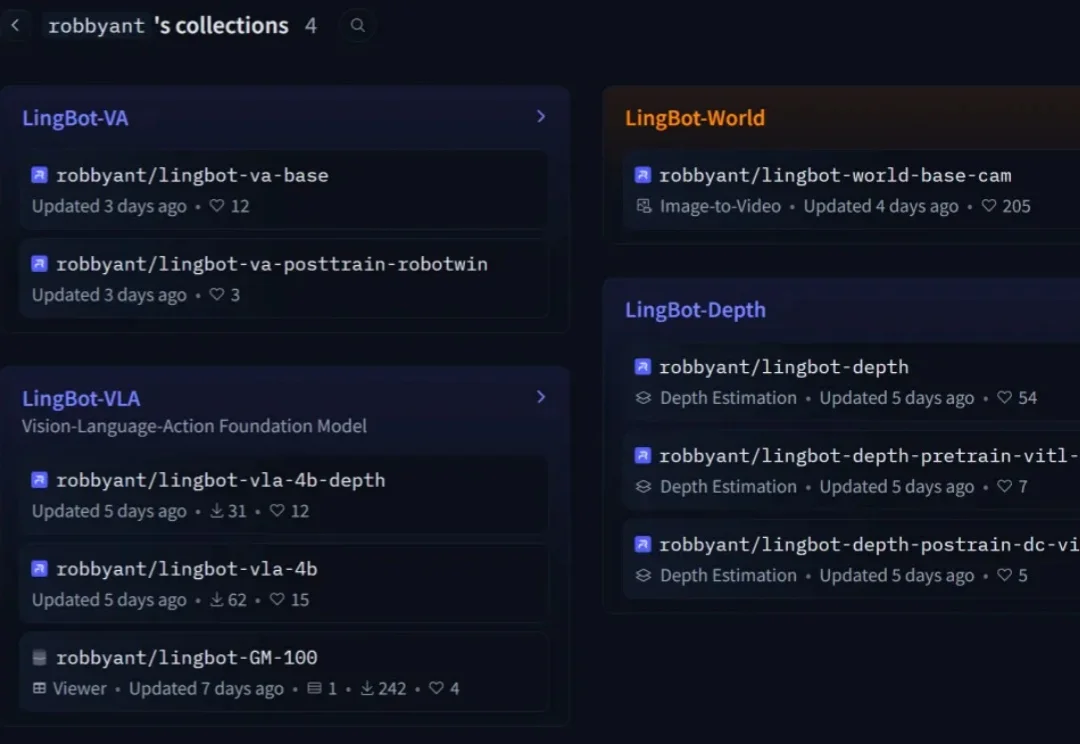Screen dimensions: 1080x744
Task: Click model icon beside lingbot-depth
Action: click(x=643, y=367)
